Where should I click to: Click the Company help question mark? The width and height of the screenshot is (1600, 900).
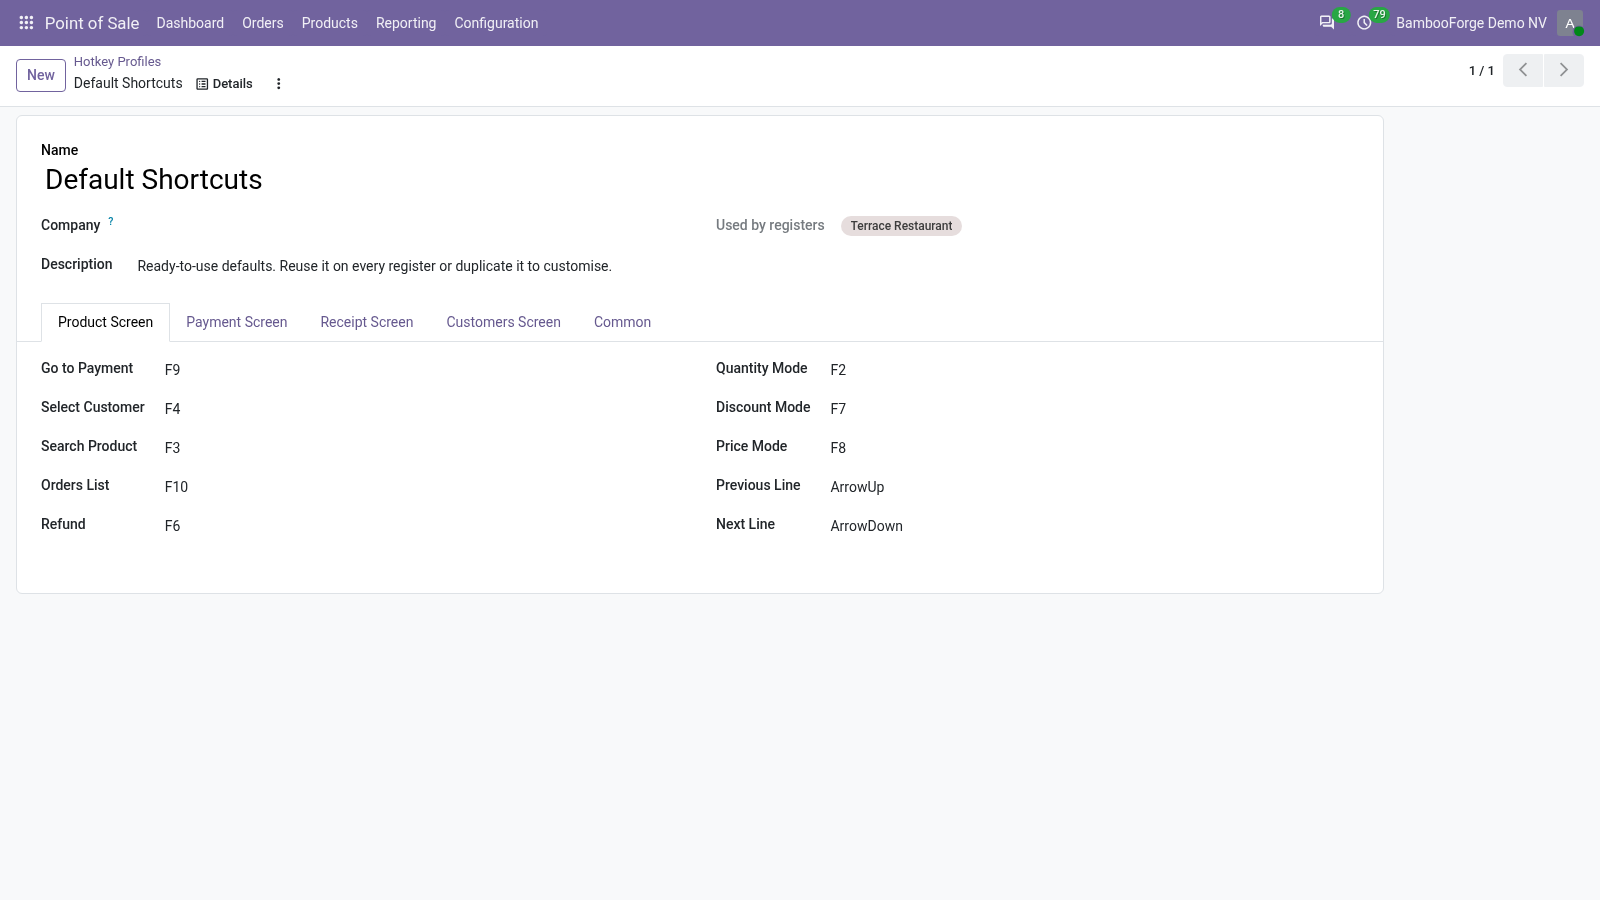(x=111, y=222)
